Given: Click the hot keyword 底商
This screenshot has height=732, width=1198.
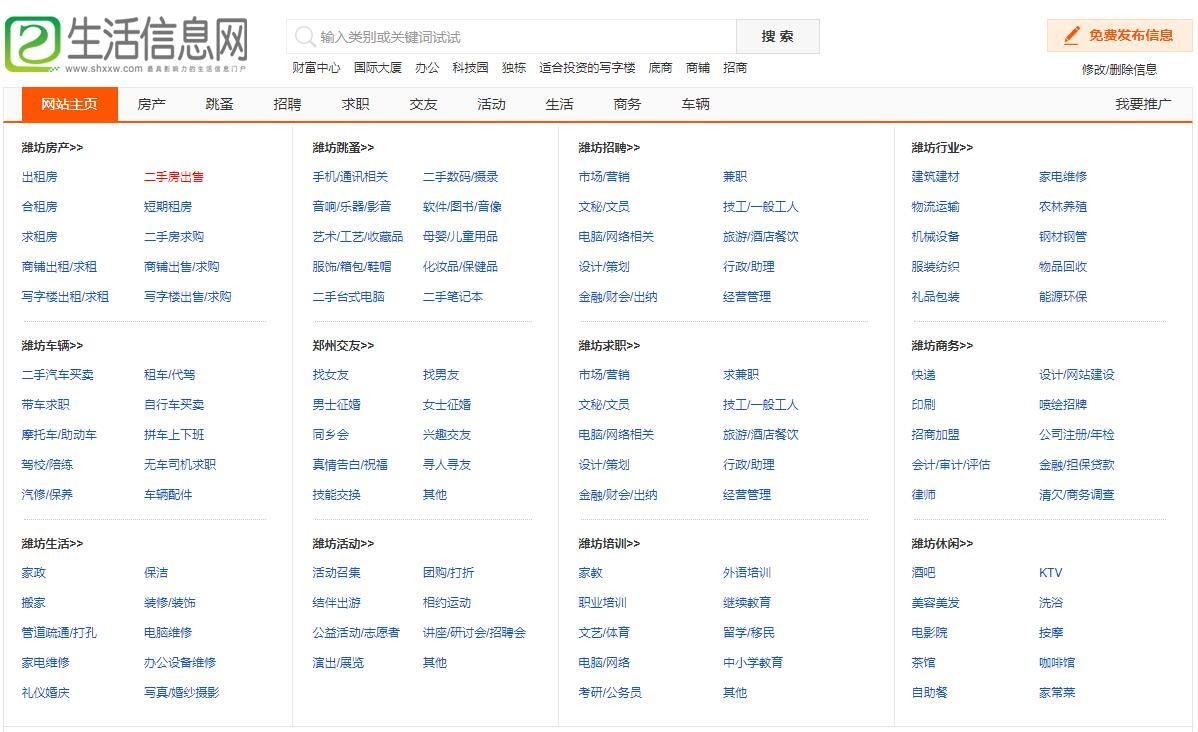Looking at the screenshot, I should coord(660,68).
